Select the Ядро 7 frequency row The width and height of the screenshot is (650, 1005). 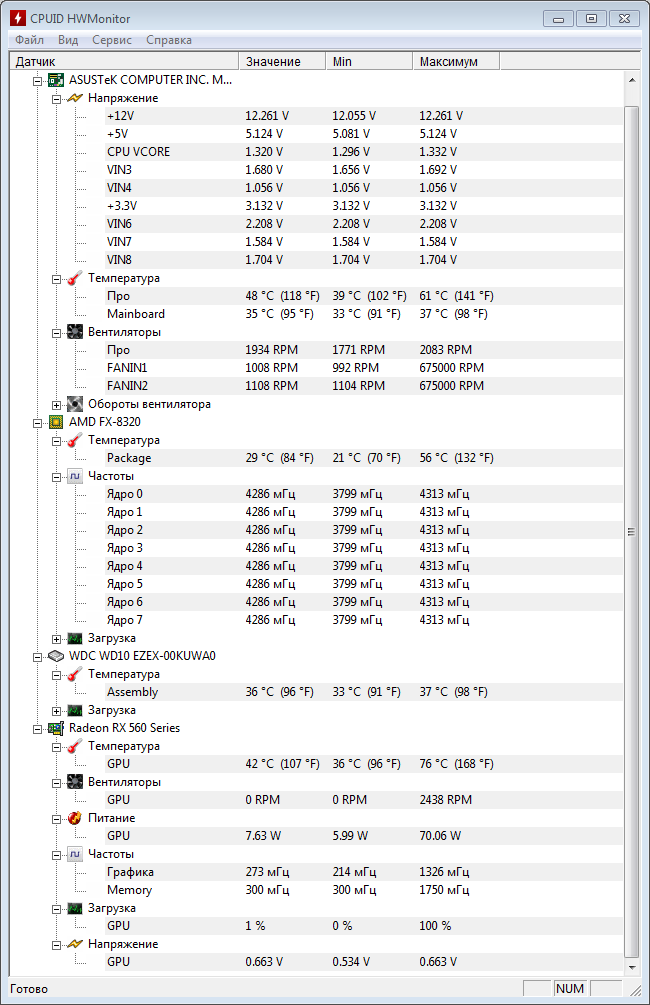tap(363, 620)
